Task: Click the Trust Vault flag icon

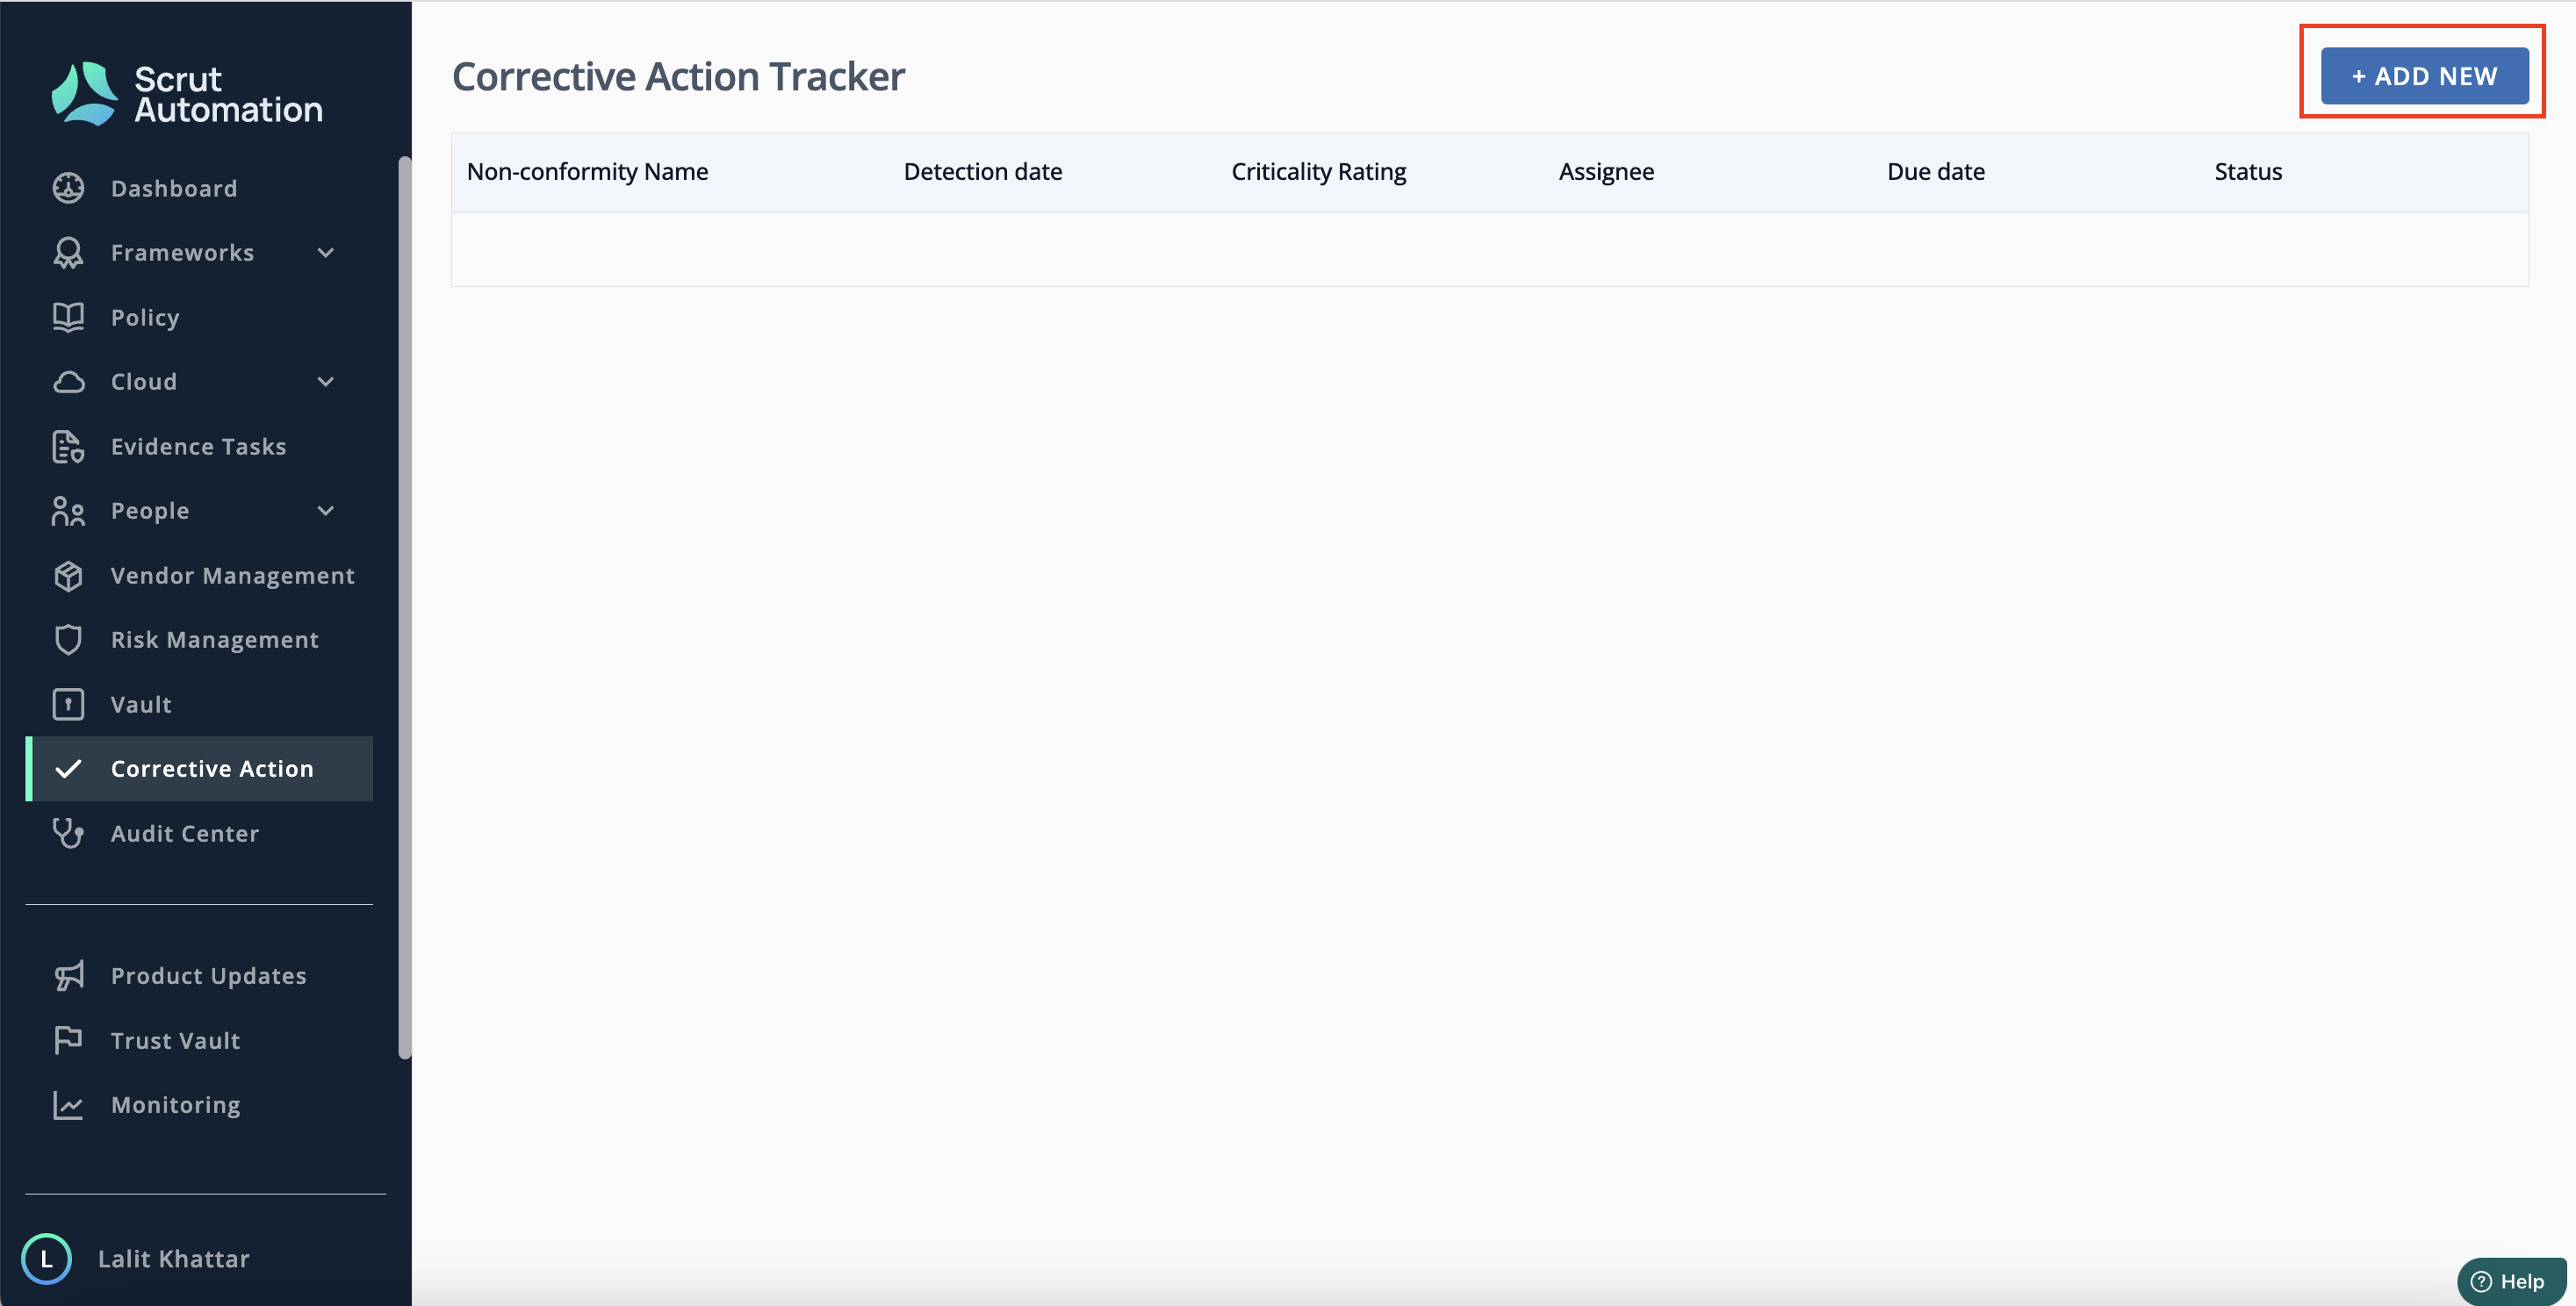Action: pyautogui.click(x=68, y=1040)
